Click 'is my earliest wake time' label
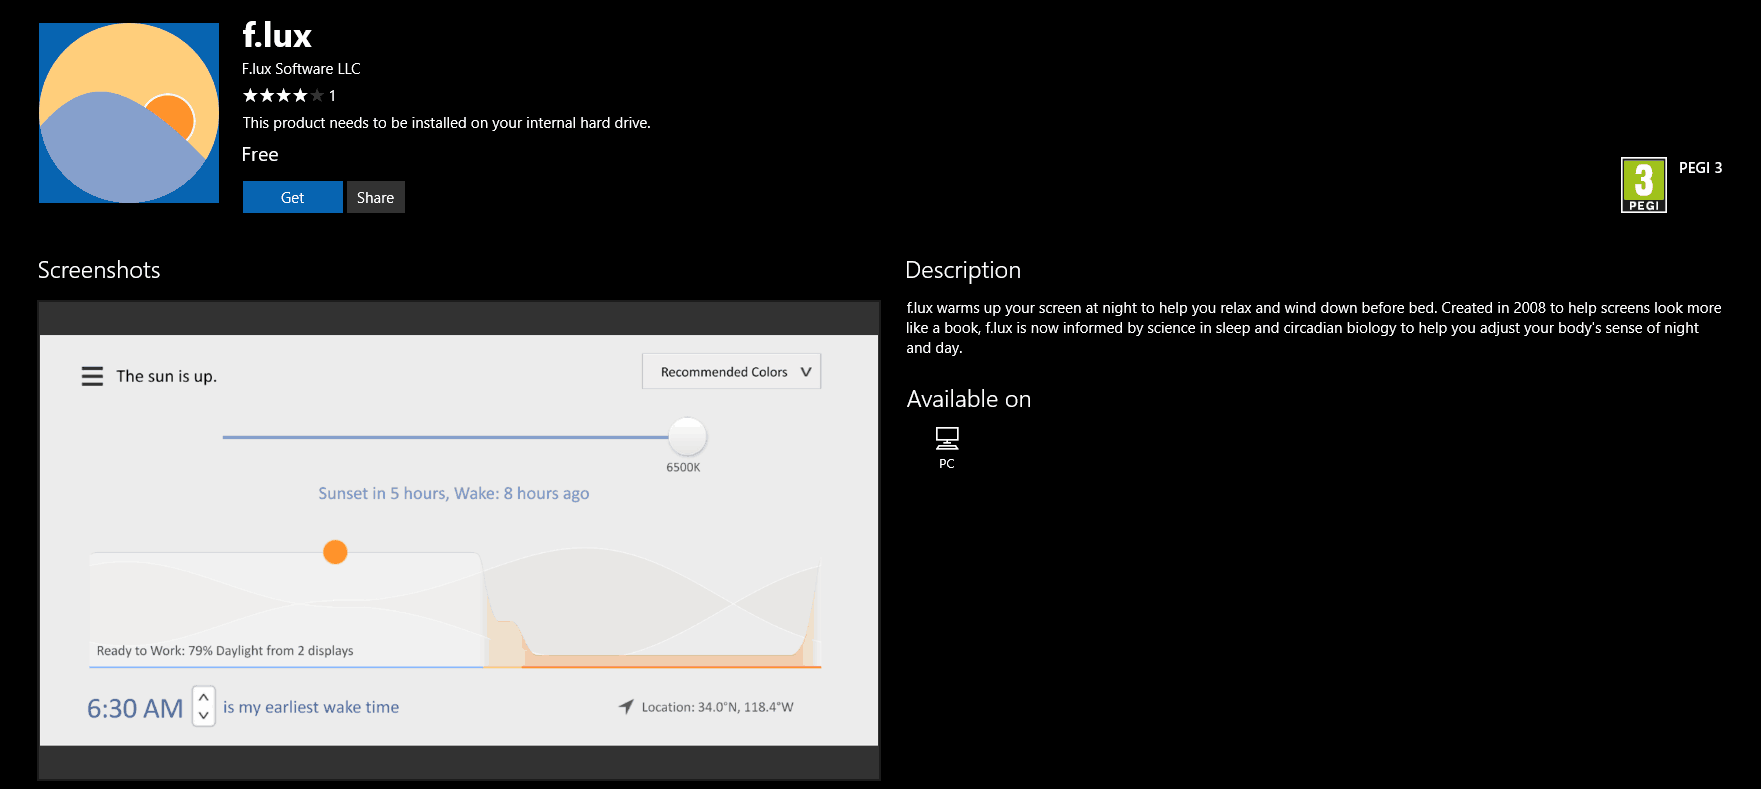Screen dimensions: 1761x789 [311, 707]
